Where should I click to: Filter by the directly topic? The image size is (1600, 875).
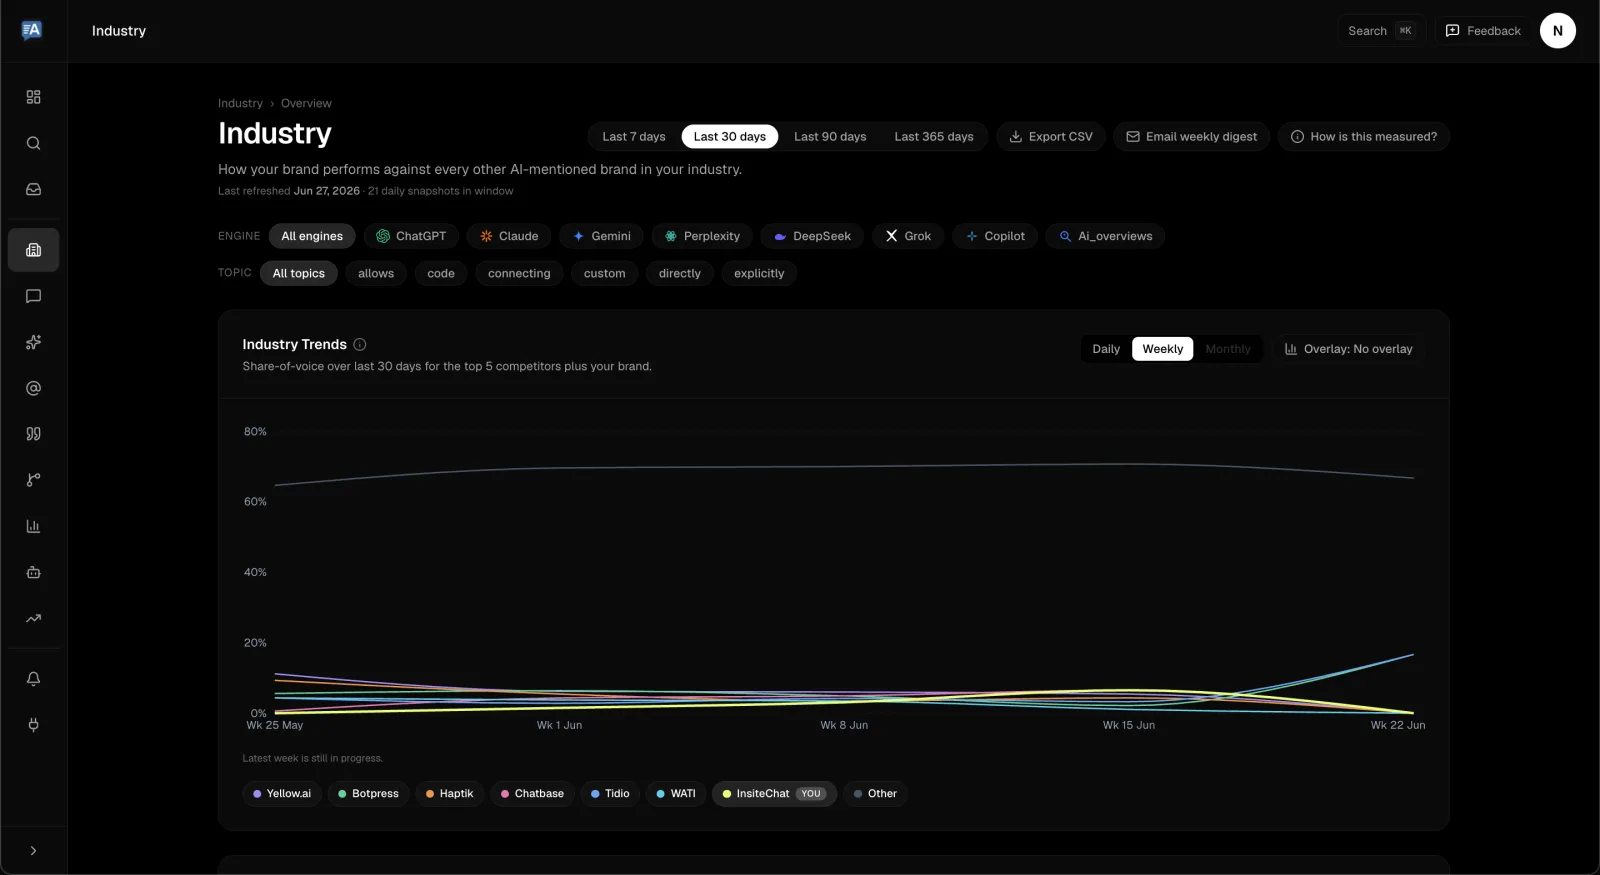(x=680, y=273)
